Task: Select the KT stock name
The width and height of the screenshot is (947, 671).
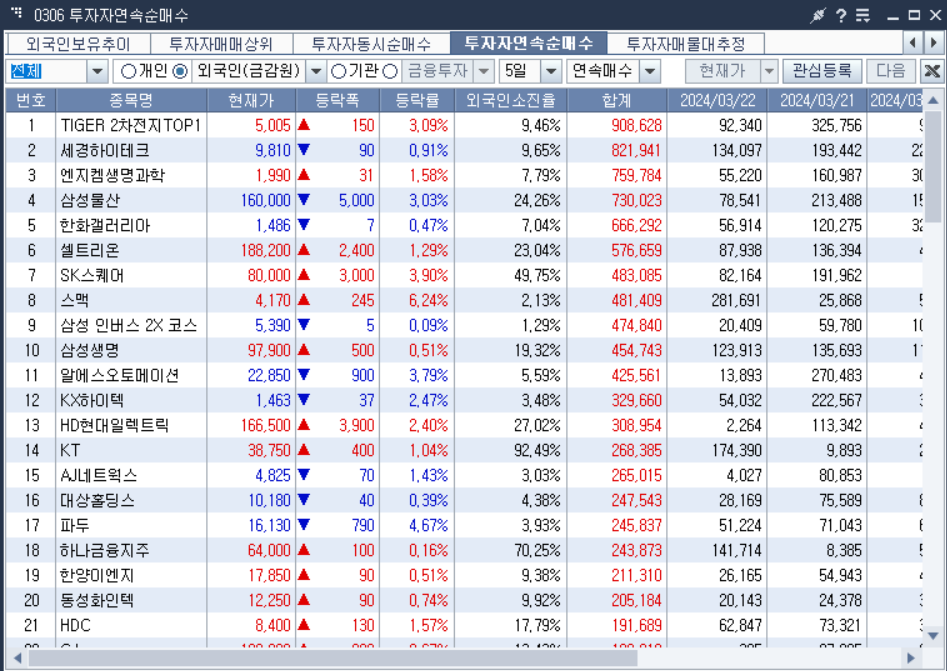Action: click(x=70, y=451)
